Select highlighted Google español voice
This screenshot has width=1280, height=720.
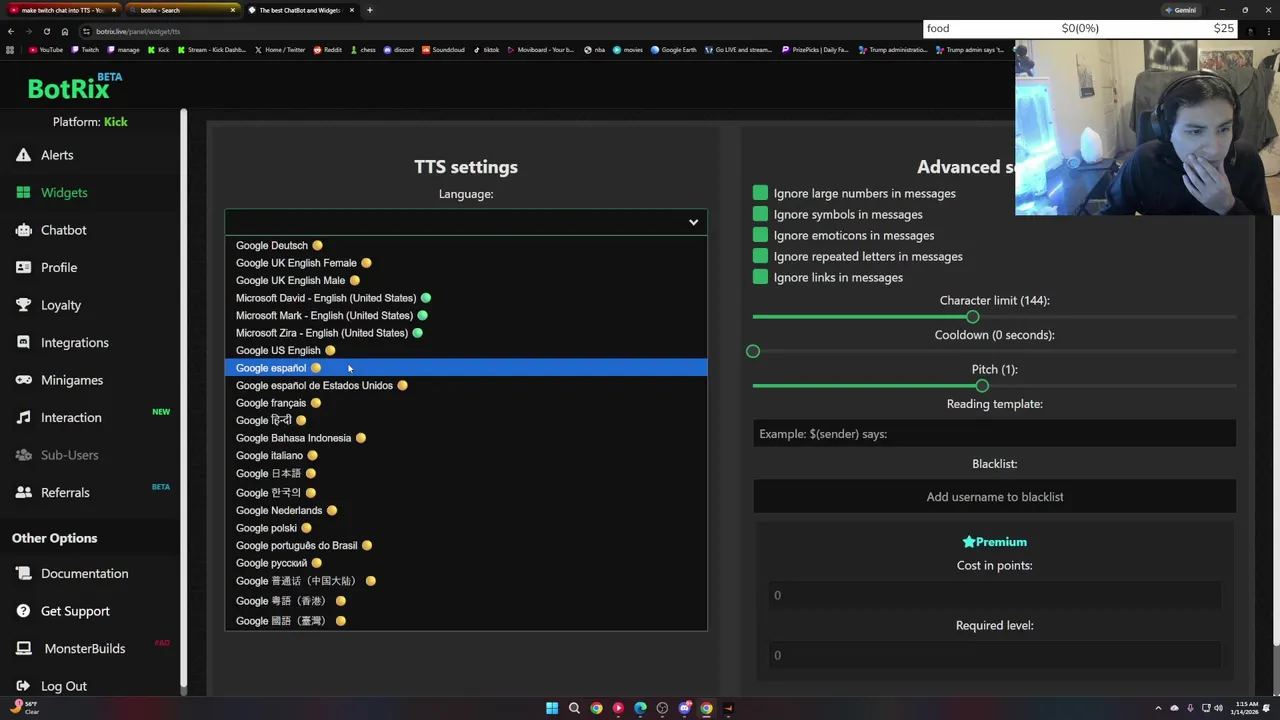pos(466,368)
